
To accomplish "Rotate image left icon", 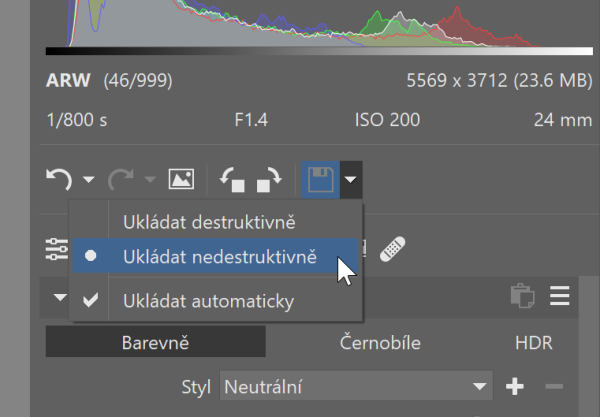I will coord(232,180).
